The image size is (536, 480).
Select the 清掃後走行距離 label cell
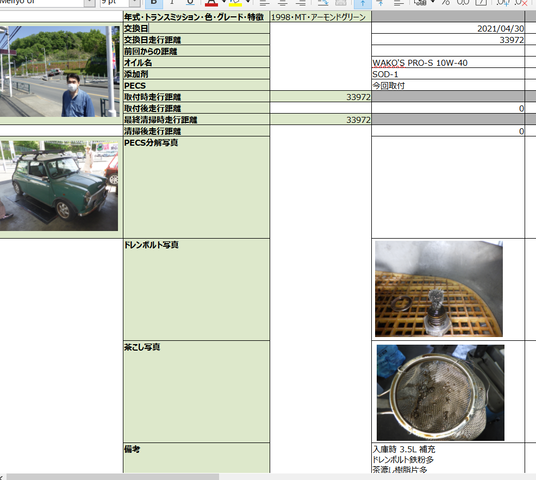[x=197, y=131]
